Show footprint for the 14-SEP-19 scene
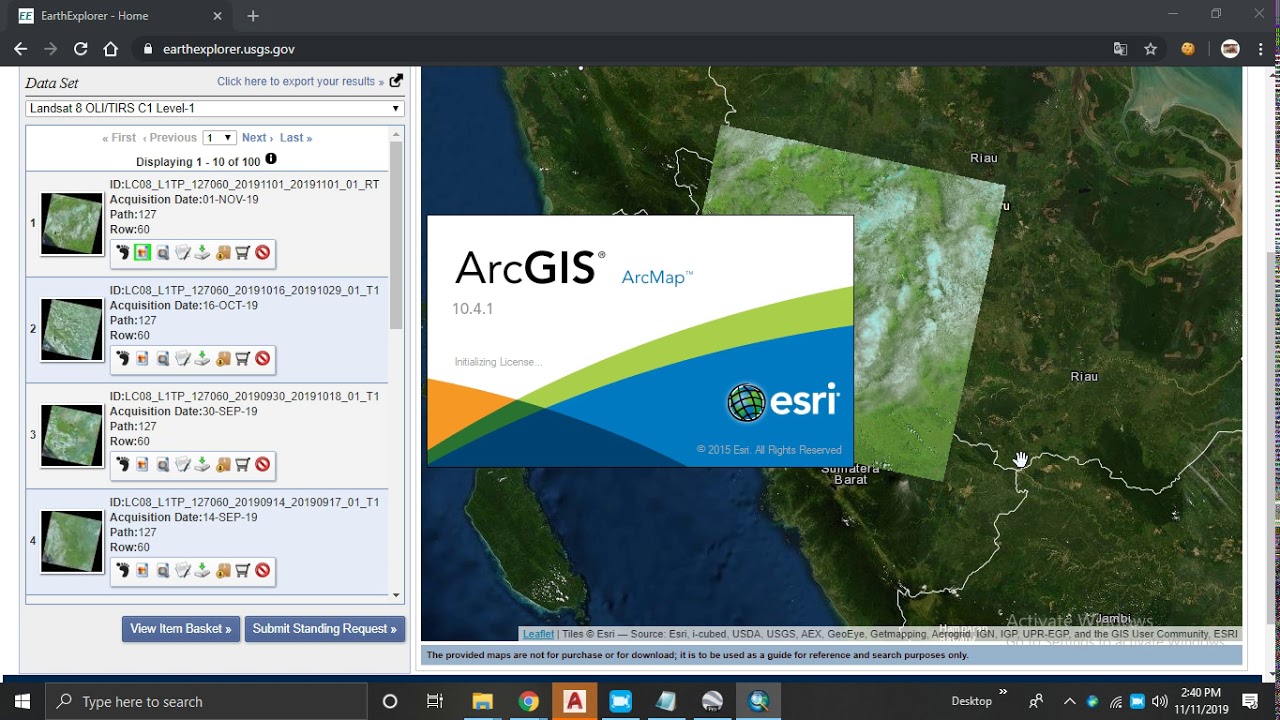1280x720 pixels. click(x=122, y=571)
